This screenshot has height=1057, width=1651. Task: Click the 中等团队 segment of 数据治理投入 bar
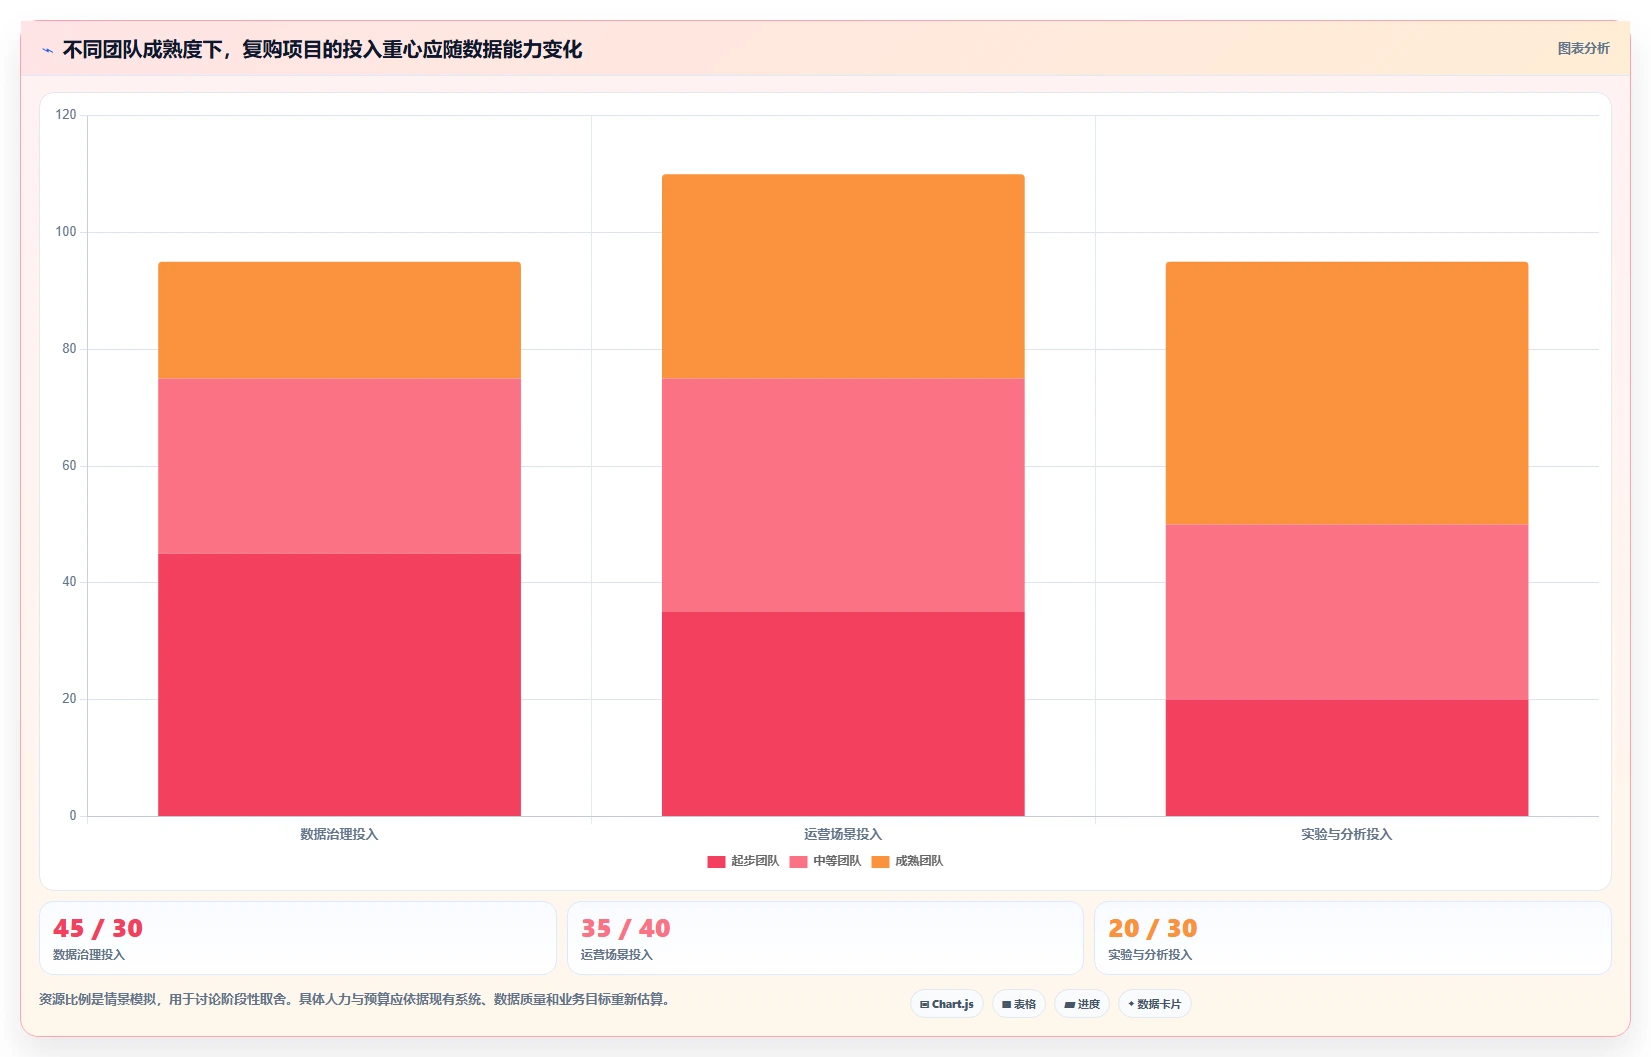(339, 466)
